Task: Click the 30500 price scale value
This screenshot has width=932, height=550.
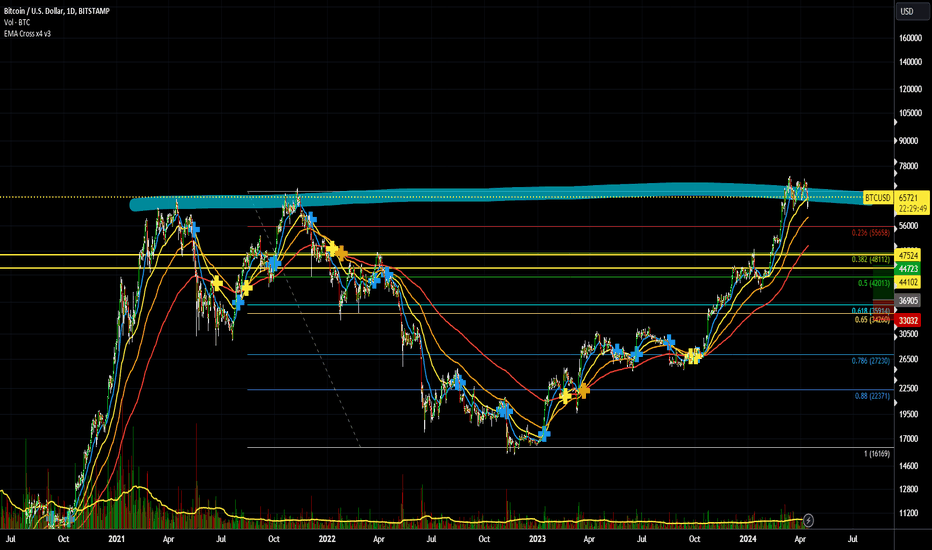Action: [909, 334]
